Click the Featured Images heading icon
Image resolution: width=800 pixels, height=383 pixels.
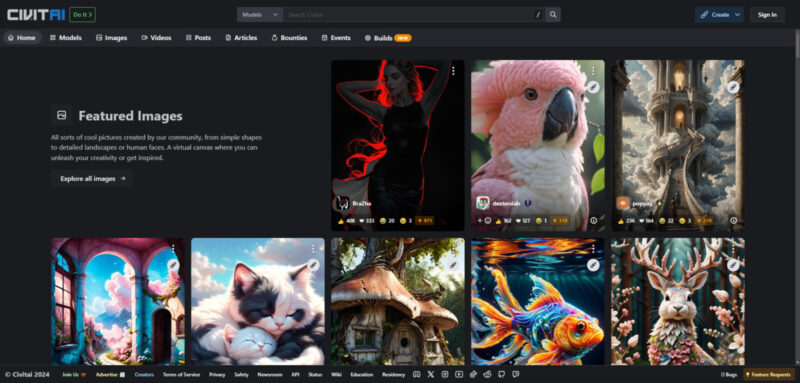(62, 115)
